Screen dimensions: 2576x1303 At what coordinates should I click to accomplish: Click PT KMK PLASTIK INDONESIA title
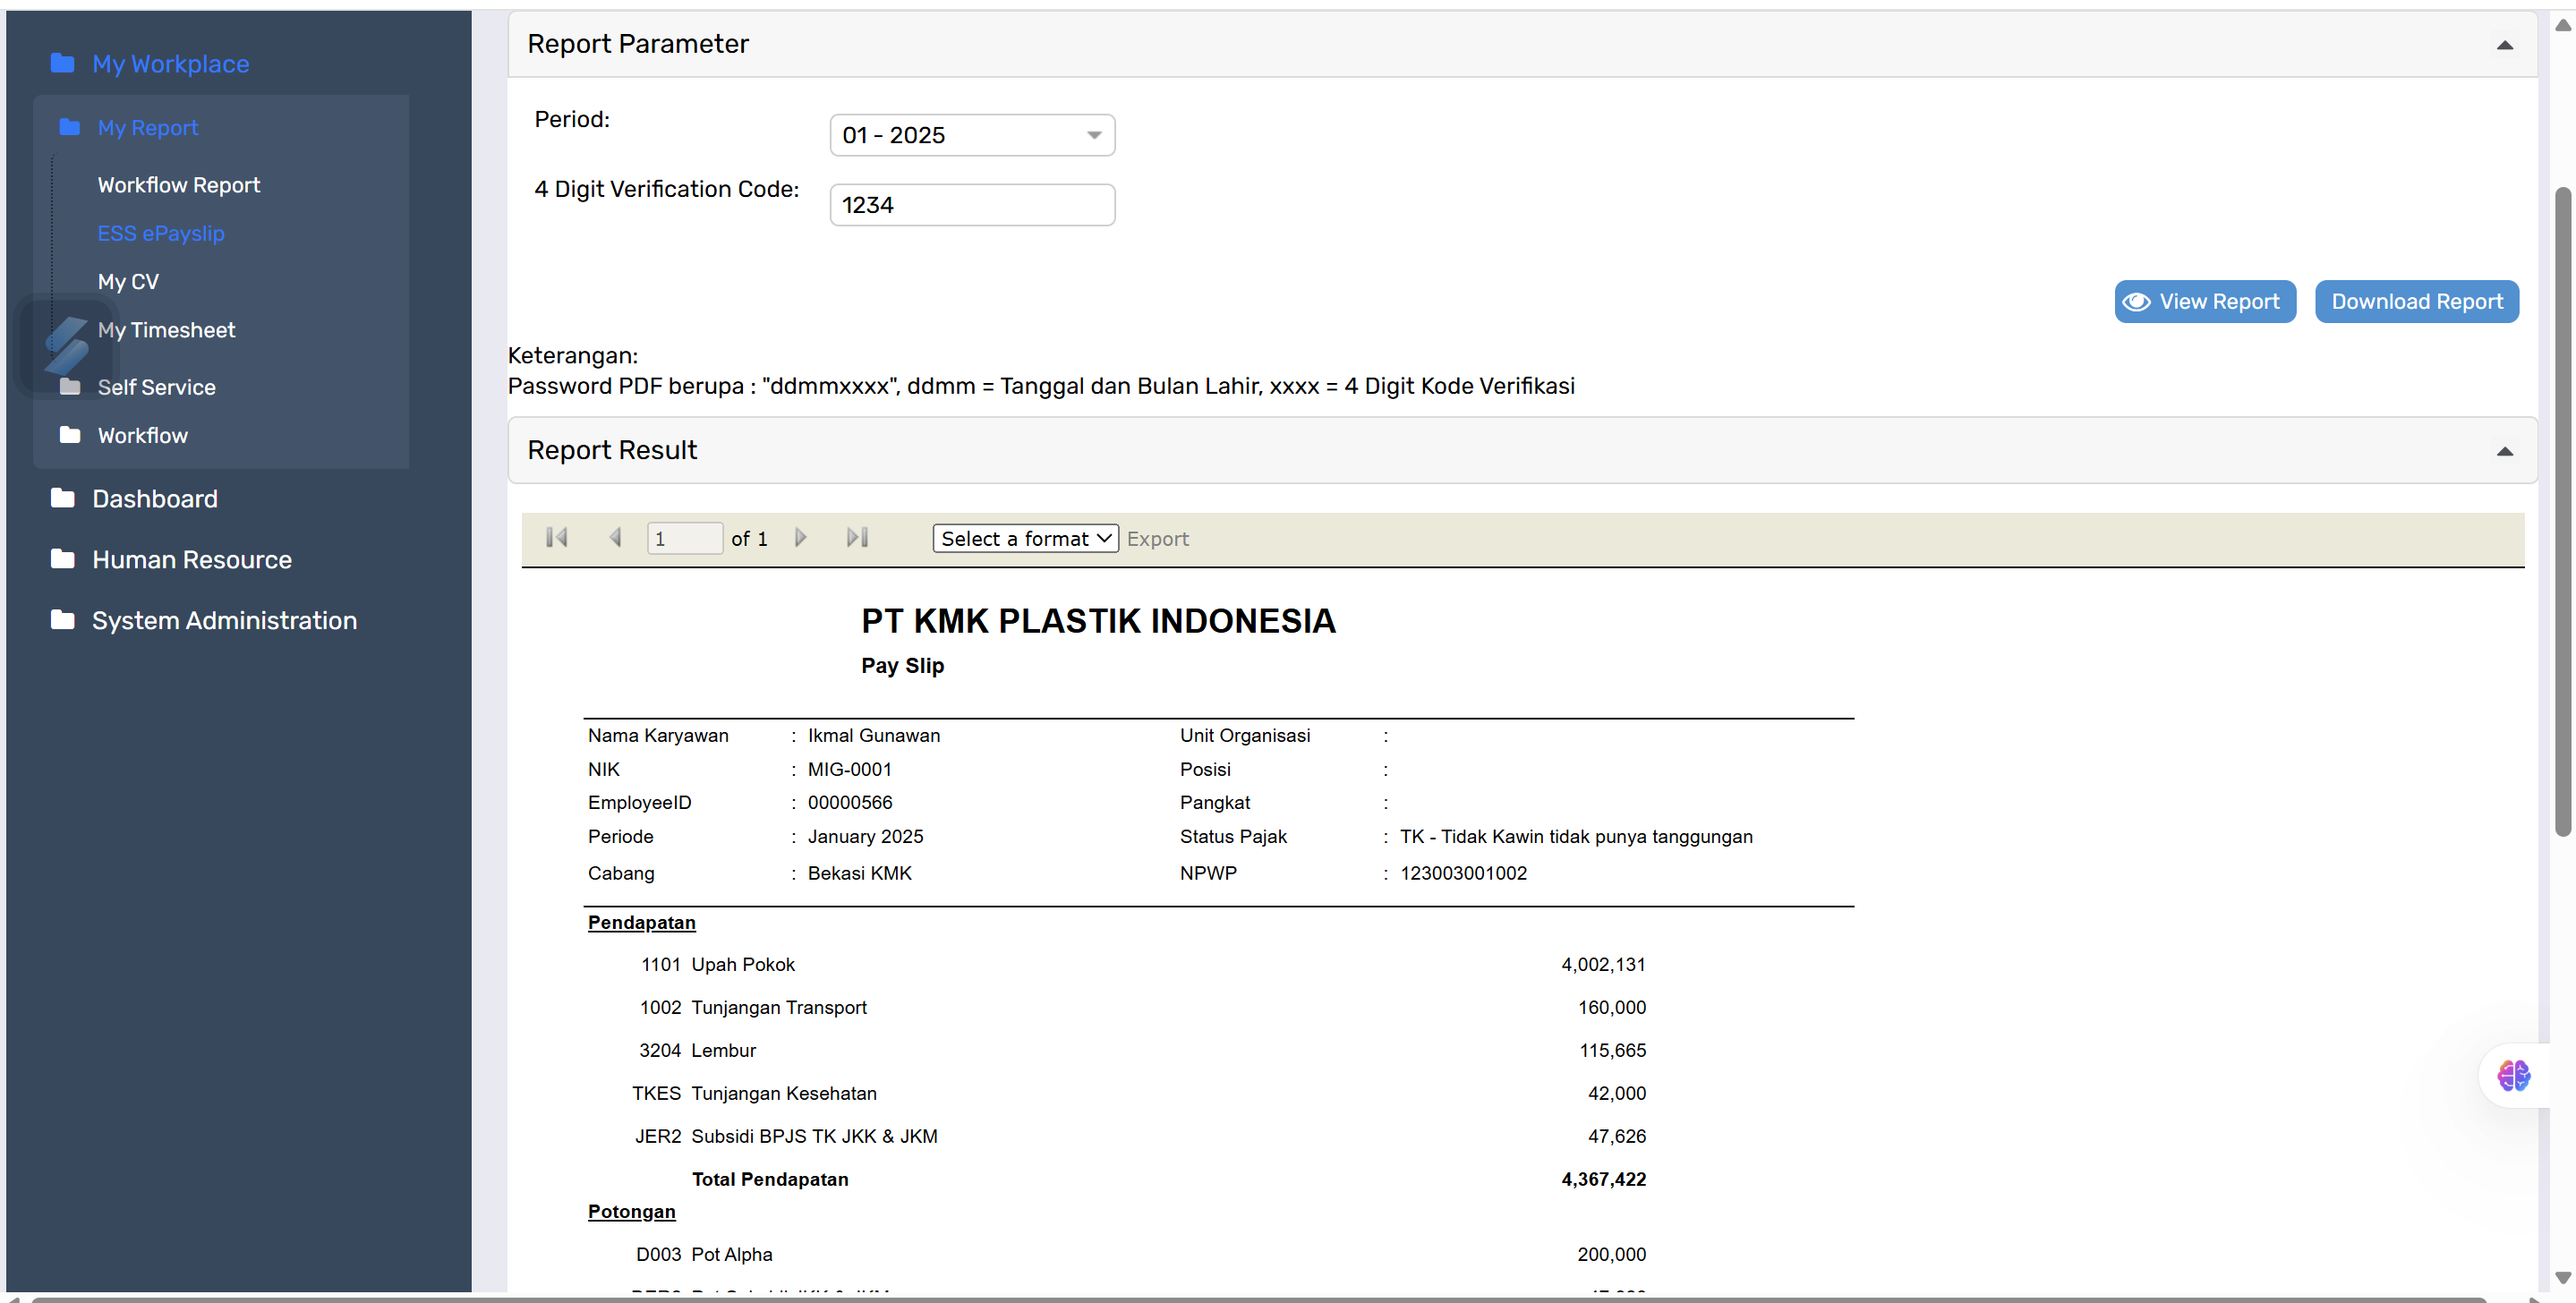1098,621
